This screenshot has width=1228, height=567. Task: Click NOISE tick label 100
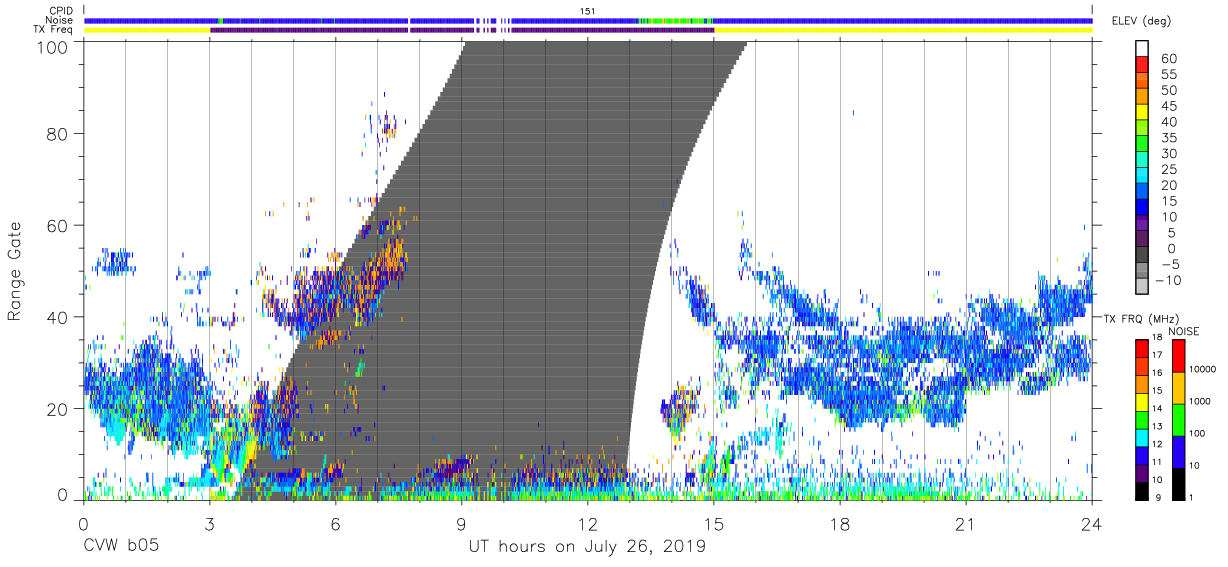(1198, 433)
